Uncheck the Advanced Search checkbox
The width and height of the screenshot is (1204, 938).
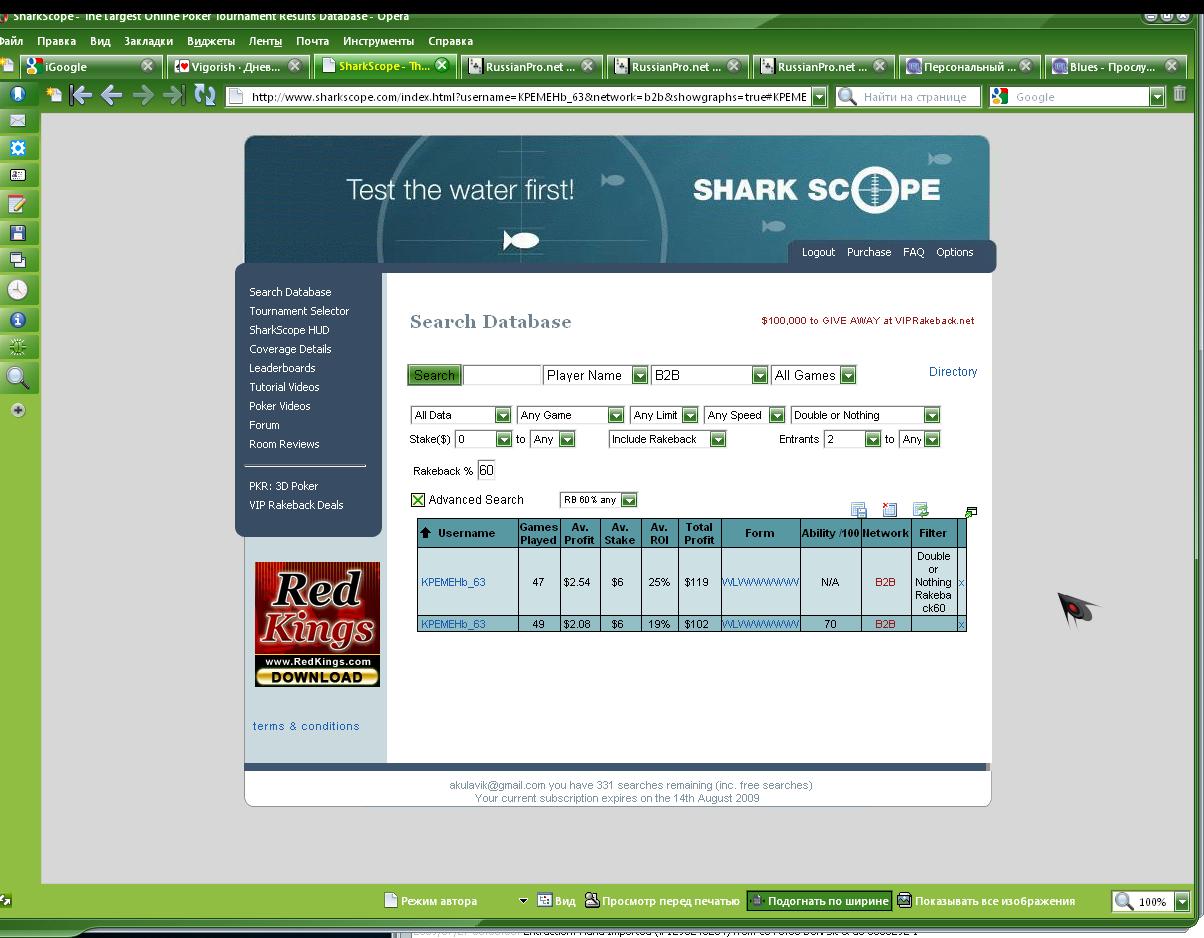click(x=418, y=500)
